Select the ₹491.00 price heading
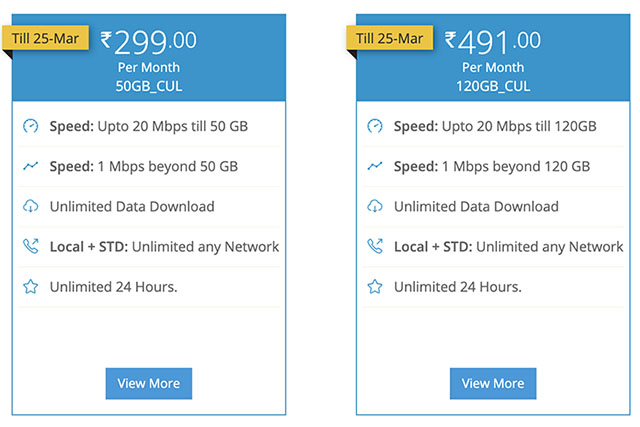640x427 pixels. pos(493,42)
